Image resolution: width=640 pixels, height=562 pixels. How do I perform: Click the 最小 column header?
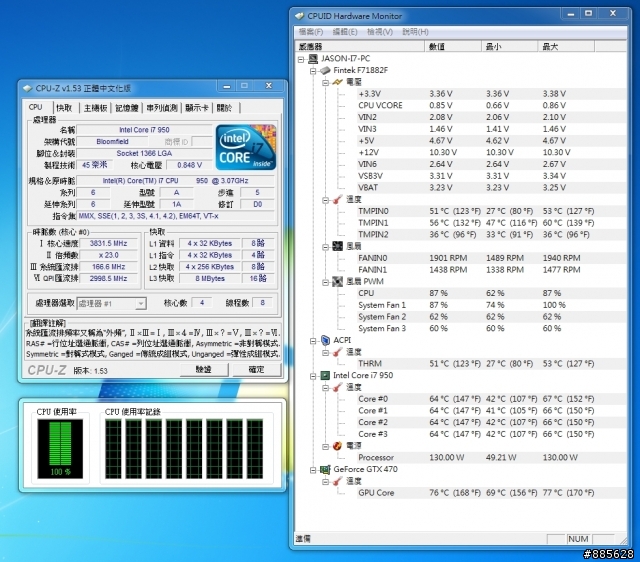pos(509,47)
